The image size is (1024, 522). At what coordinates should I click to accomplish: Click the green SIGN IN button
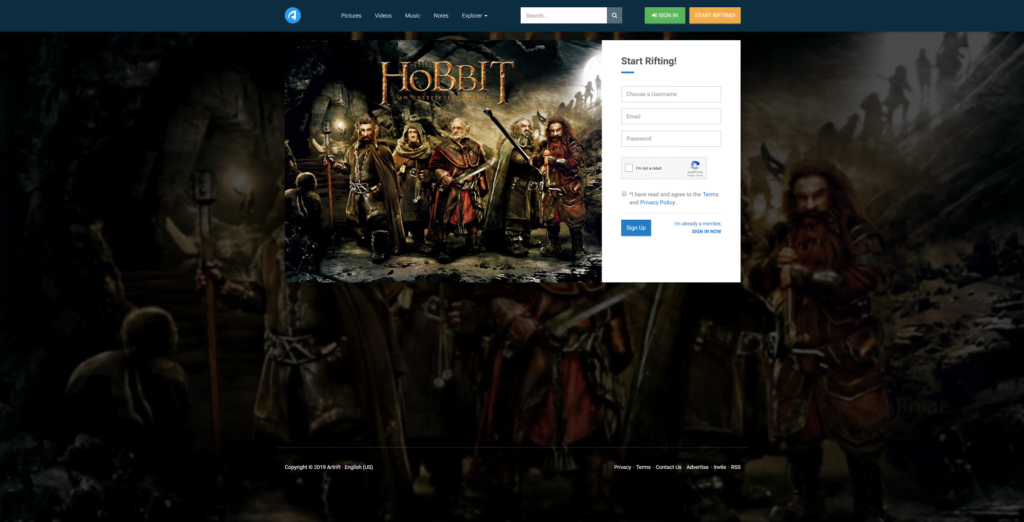(x=665, y=15)
